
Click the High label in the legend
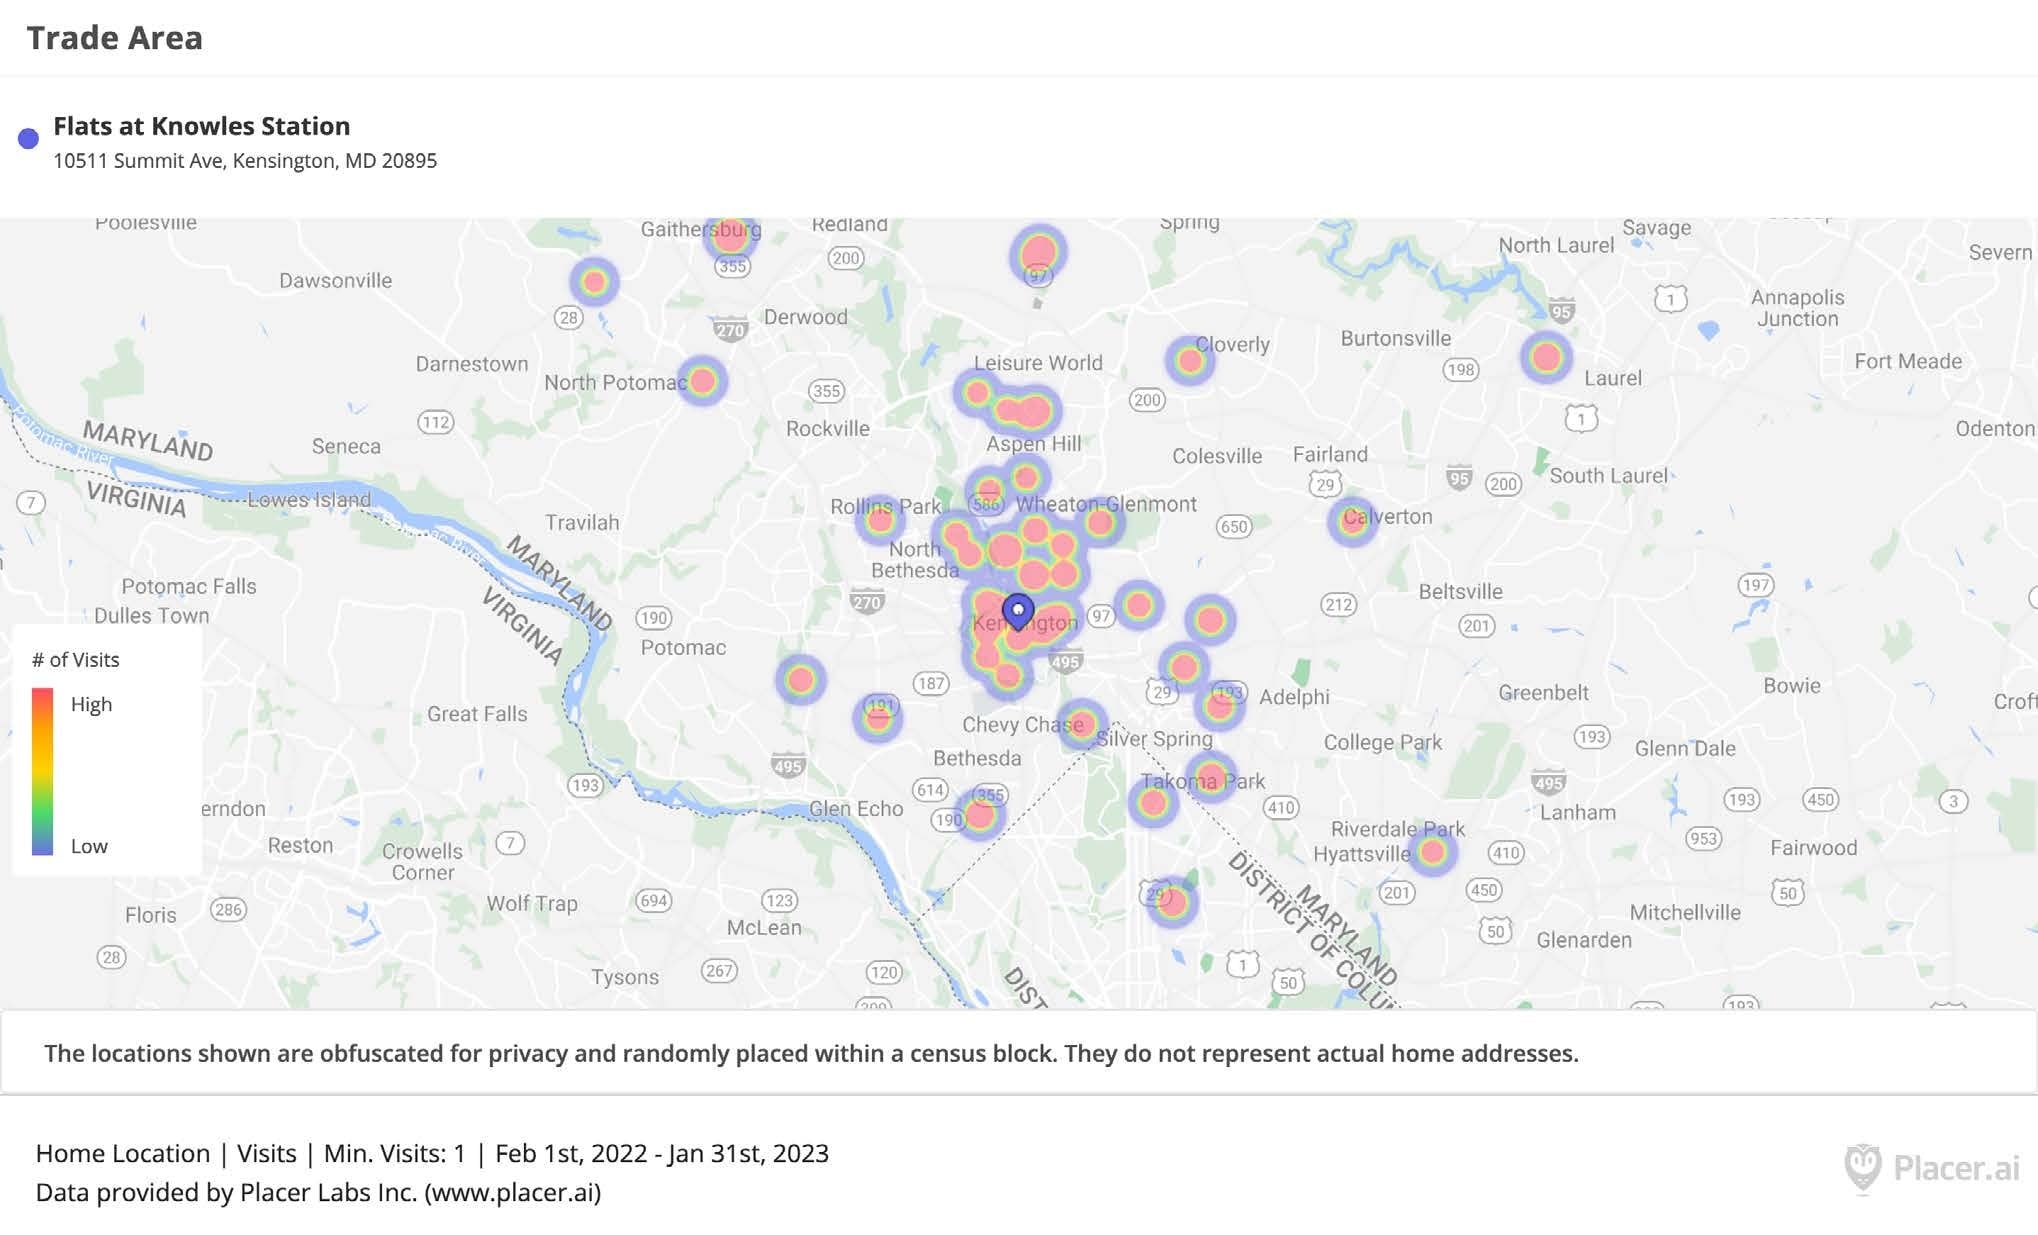coord(91,704)
